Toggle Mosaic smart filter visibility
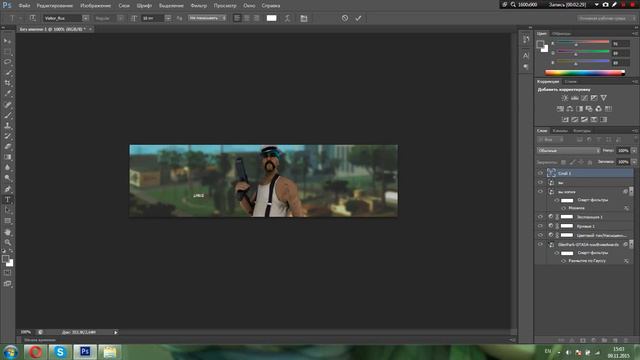 [x=564, y=208]
